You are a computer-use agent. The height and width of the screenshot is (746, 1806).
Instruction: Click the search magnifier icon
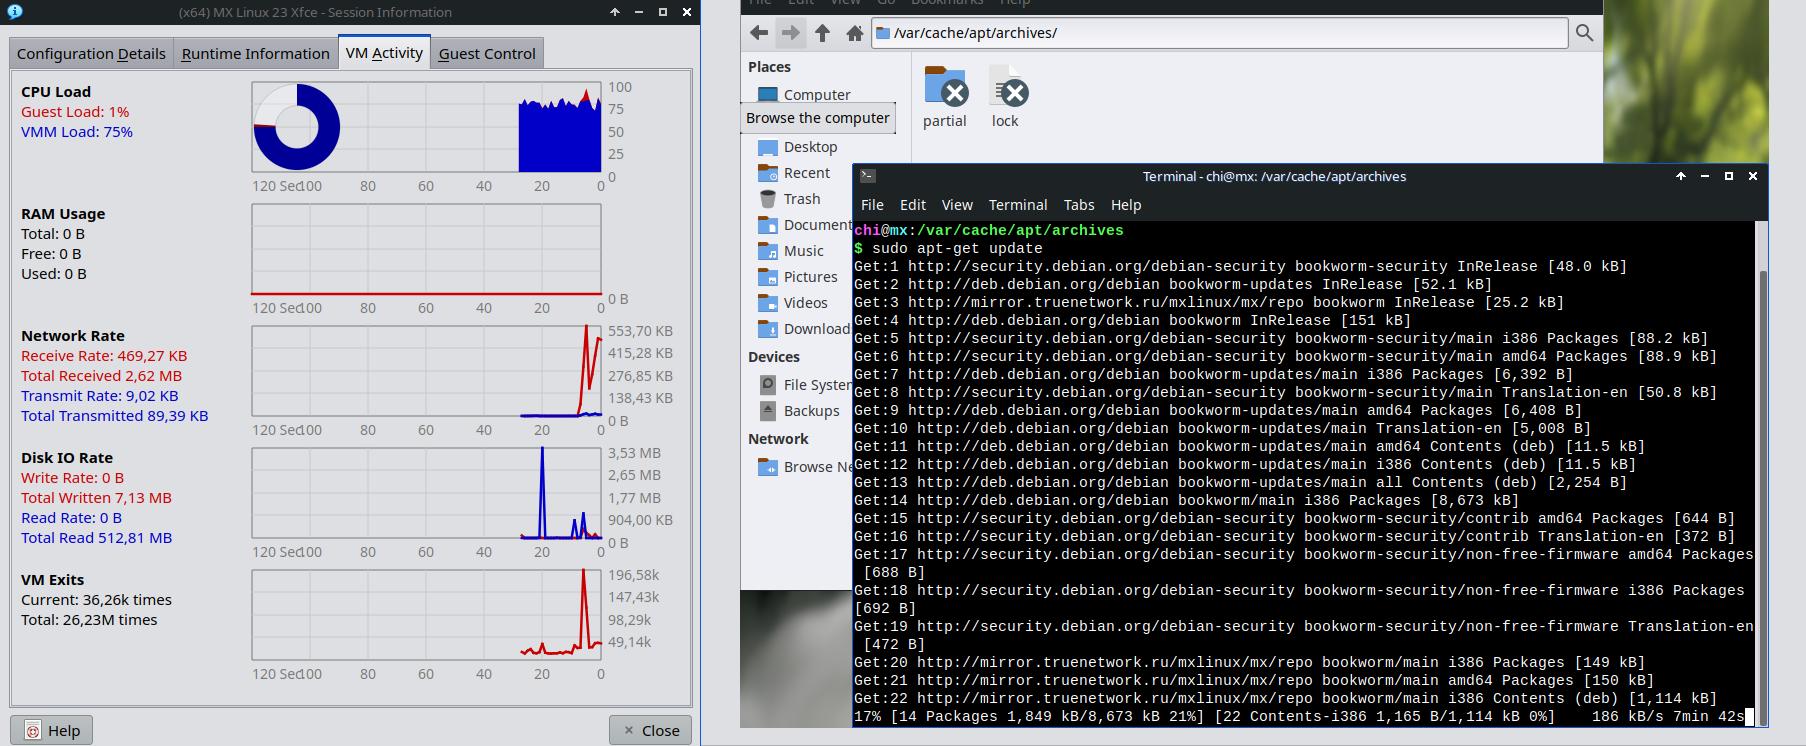coord(1584,33)
